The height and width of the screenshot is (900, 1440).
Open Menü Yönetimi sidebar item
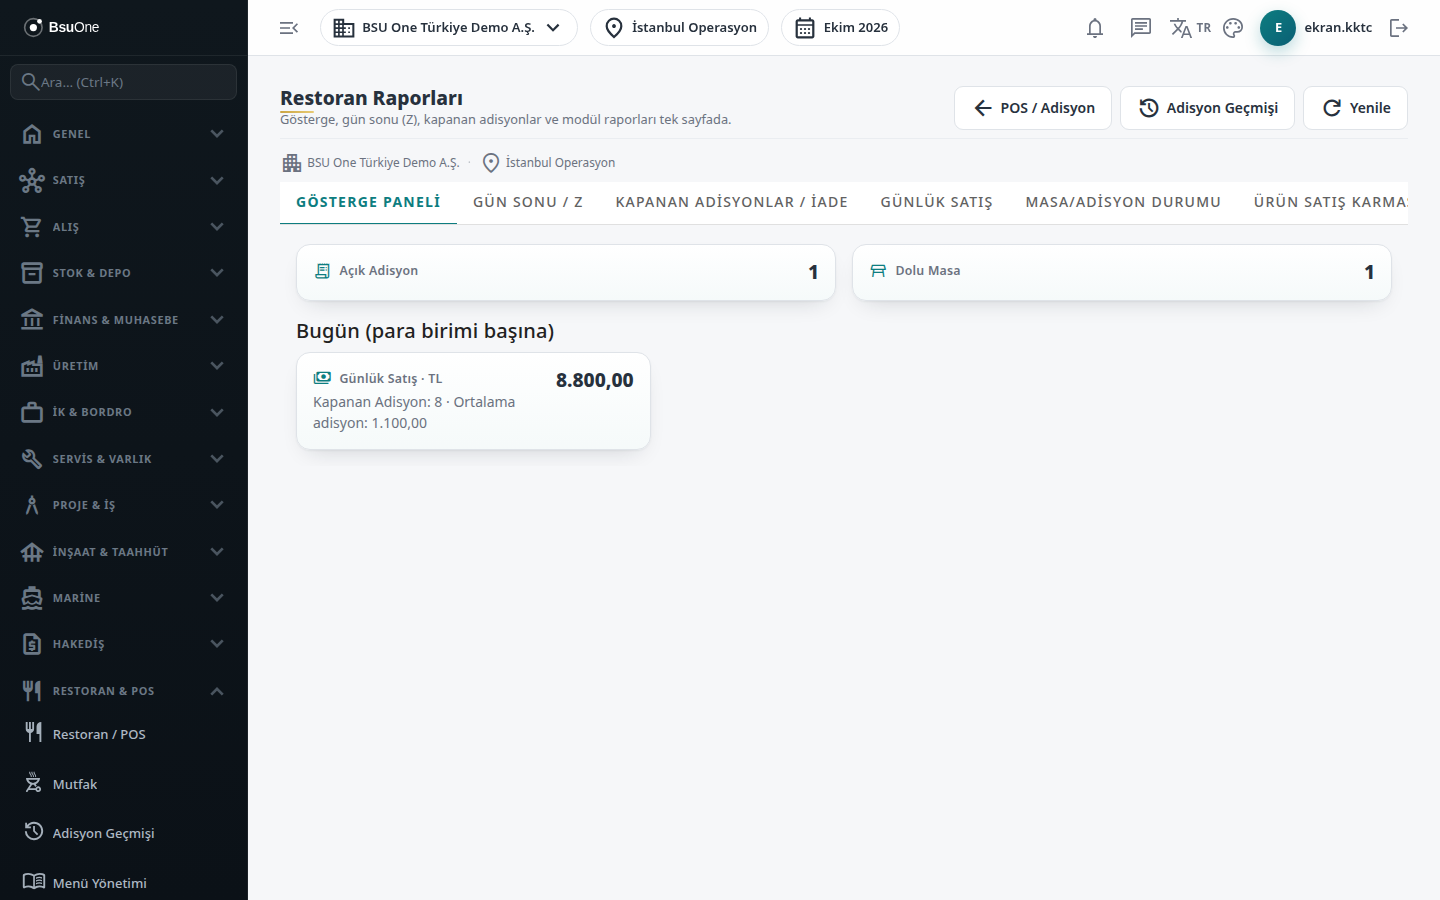124,882
